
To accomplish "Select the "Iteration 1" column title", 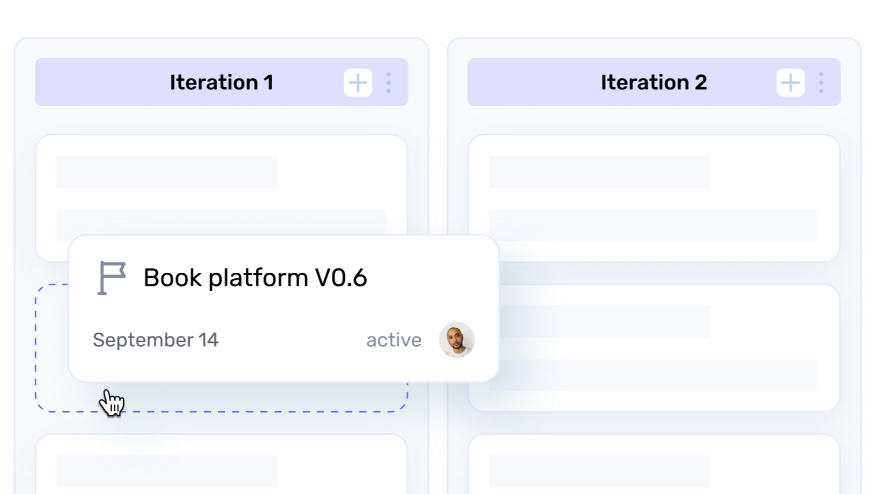I will (221, 83).
